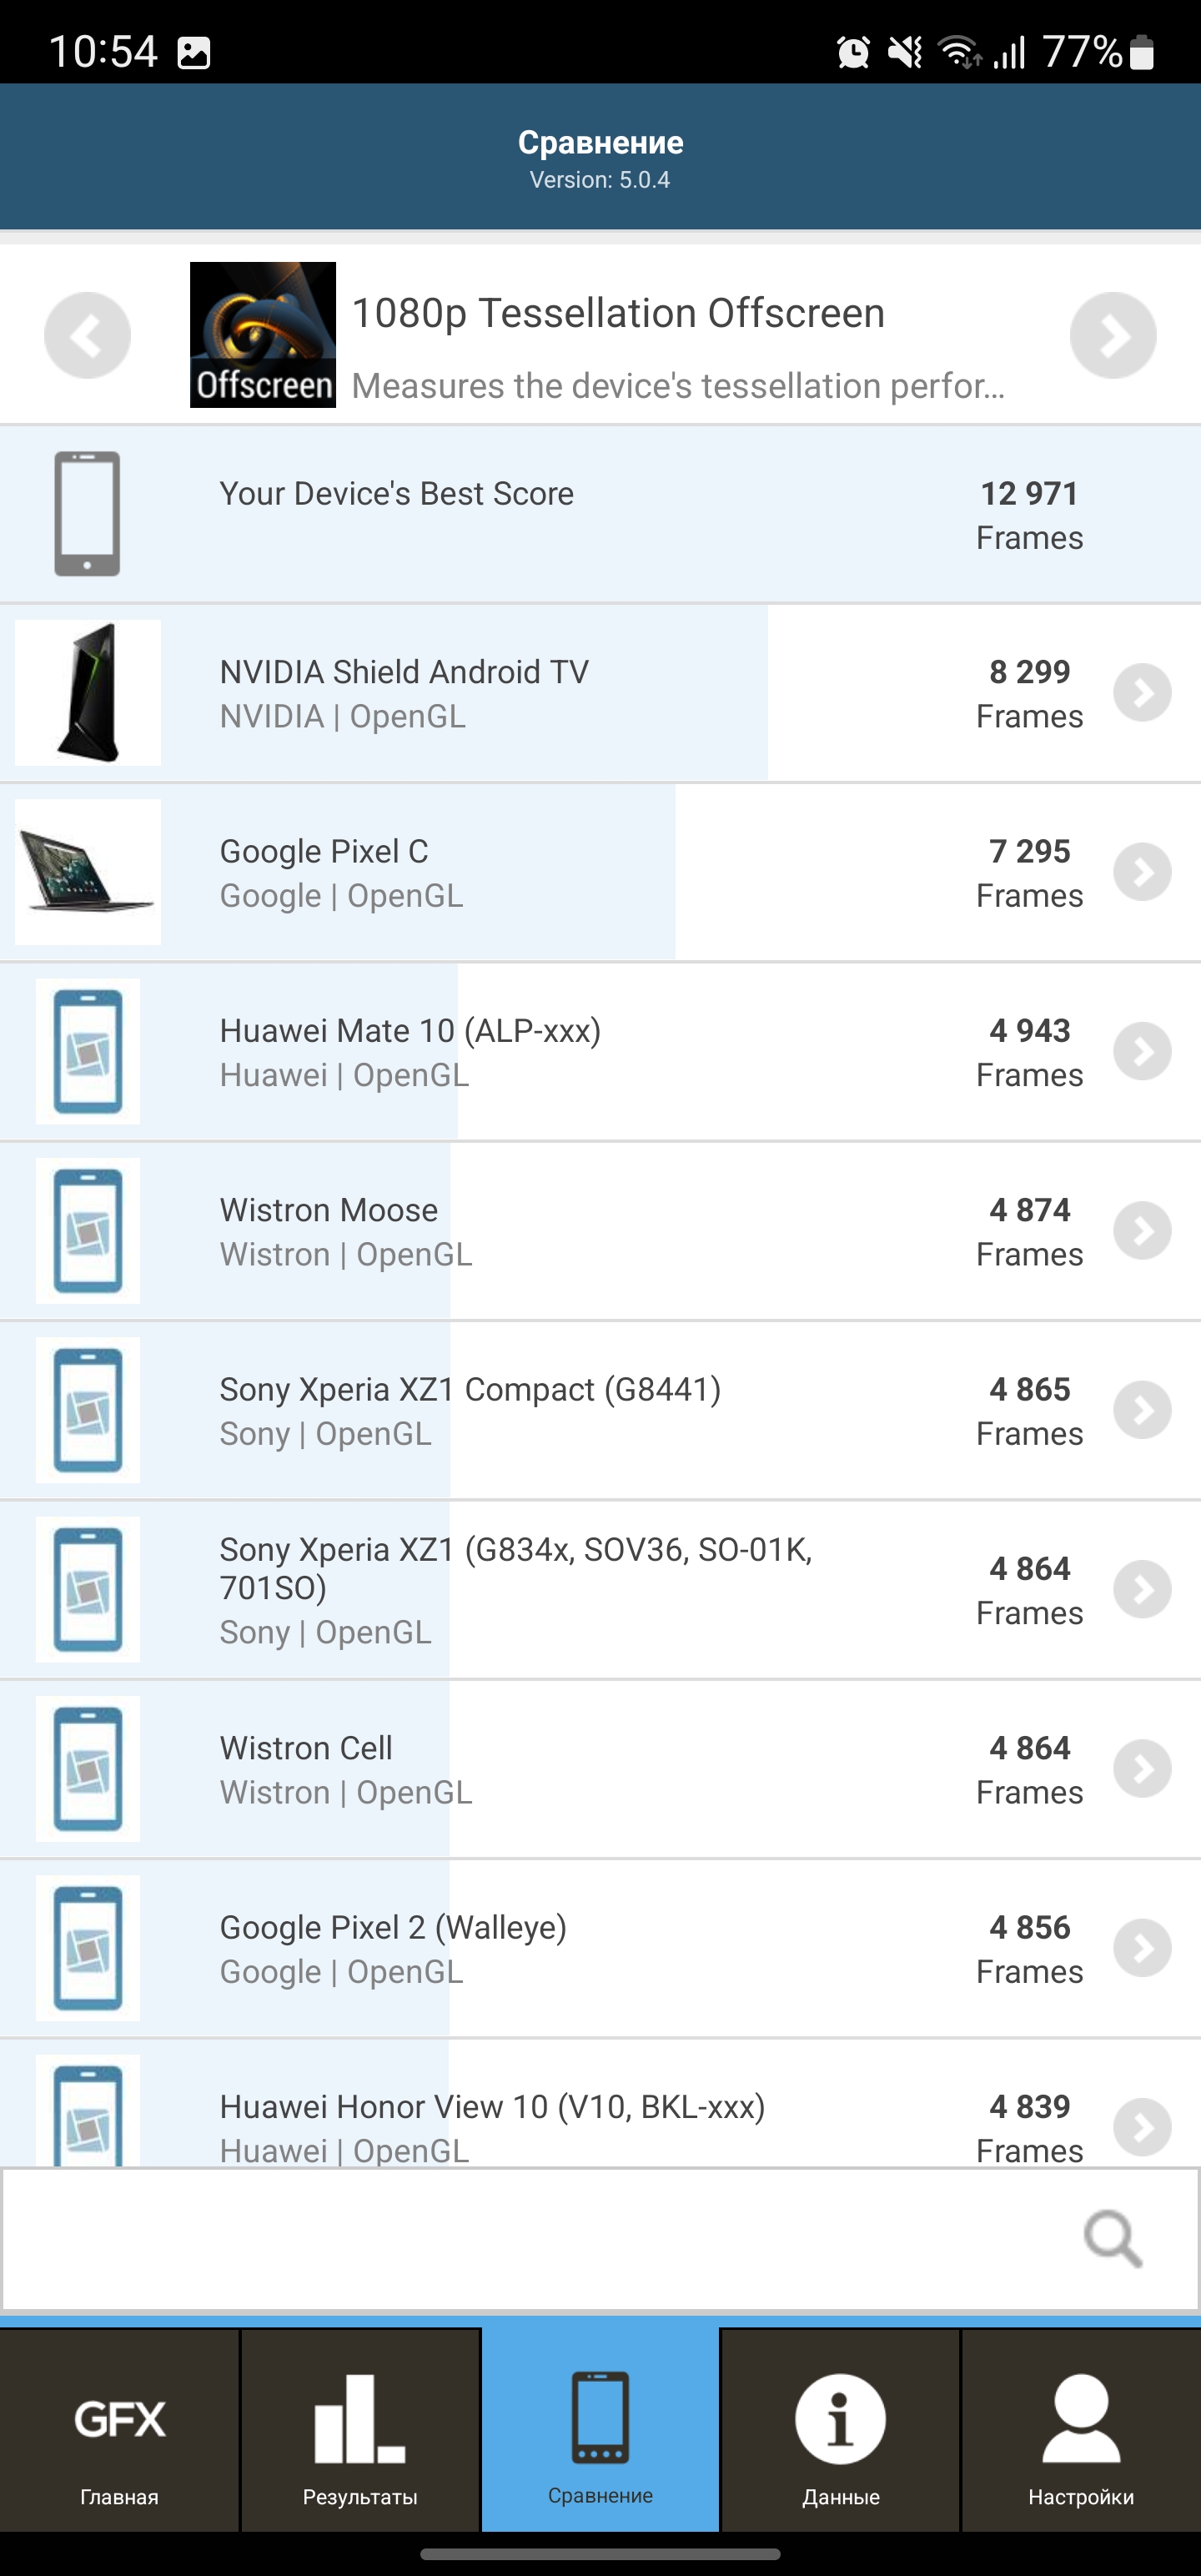Image resolution: width=1201 pixels, height=2576 pixels.
Task: Open Wistron Moose details arrow
Action: (x=1142, y=1230)
